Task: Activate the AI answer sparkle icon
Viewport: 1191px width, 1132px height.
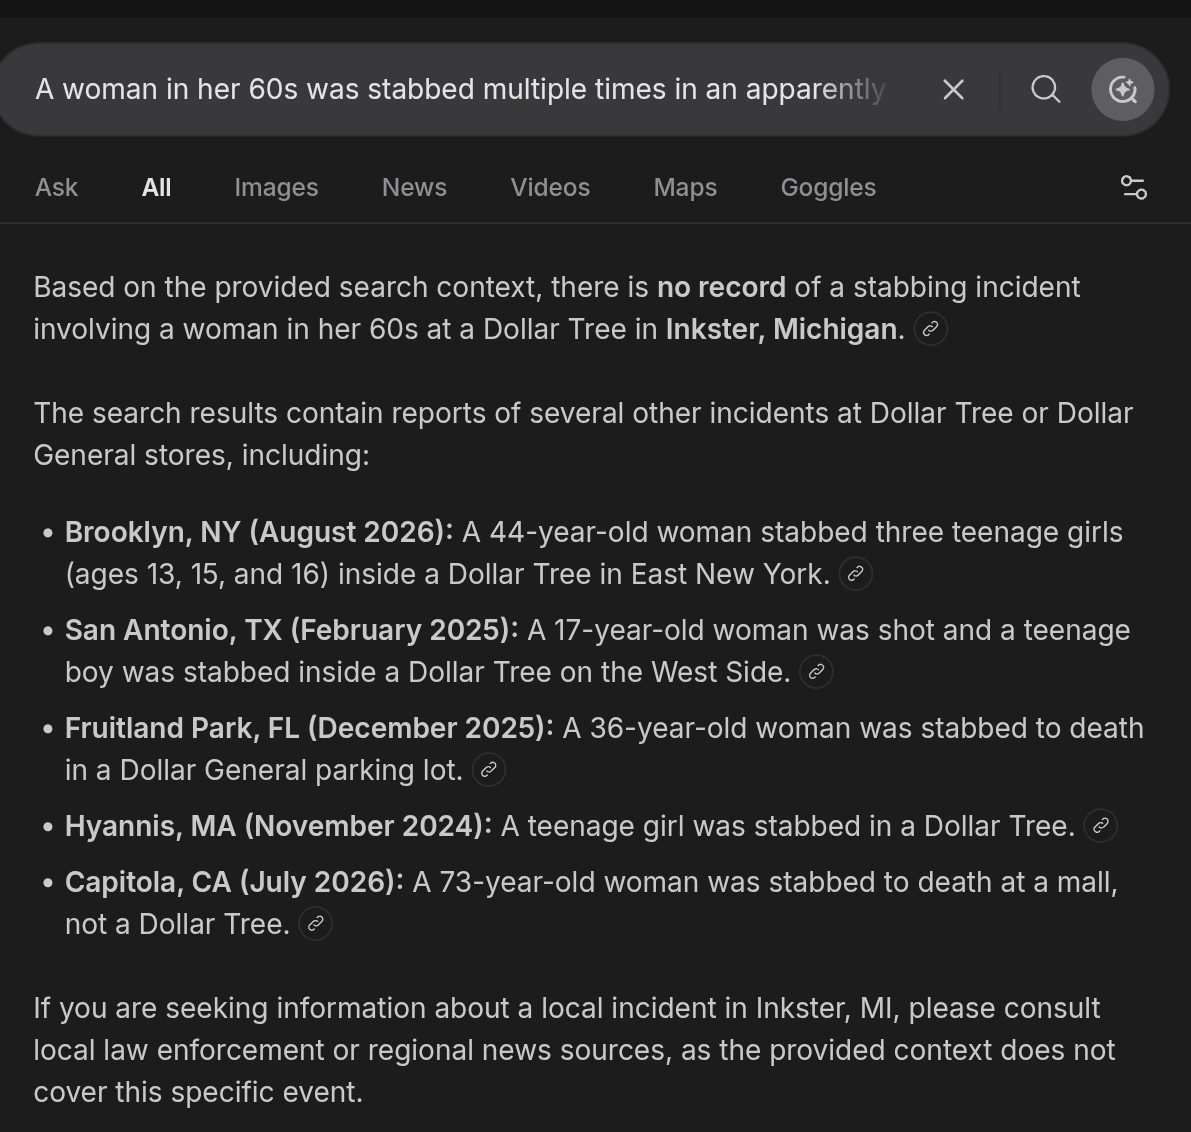Action: coord(1123,90)
